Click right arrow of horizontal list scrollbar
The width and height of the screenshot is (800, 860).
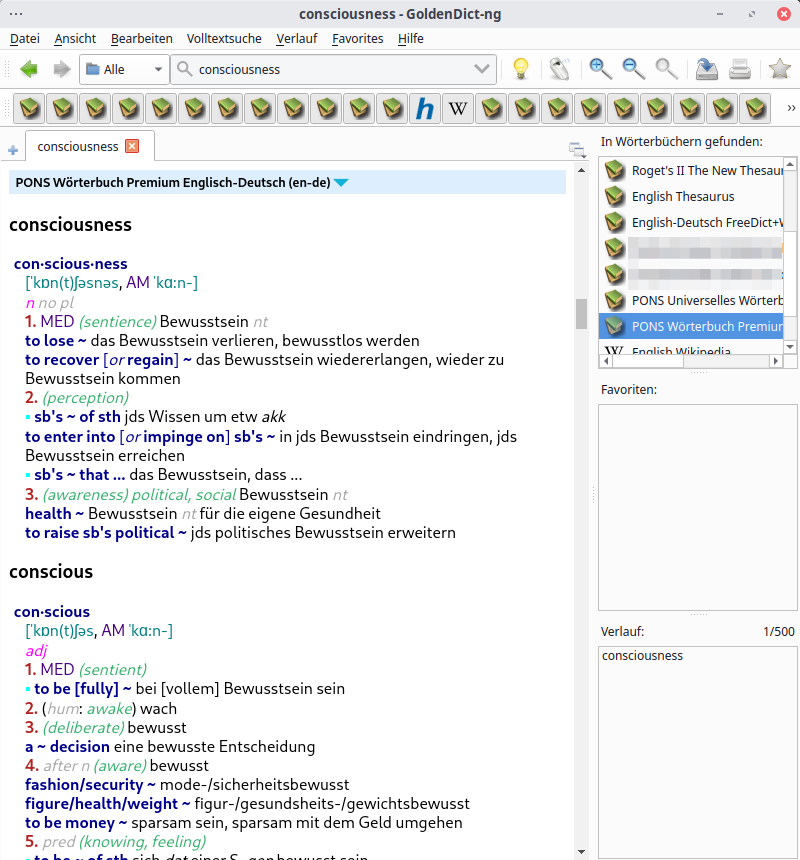[x=775, y=361]
